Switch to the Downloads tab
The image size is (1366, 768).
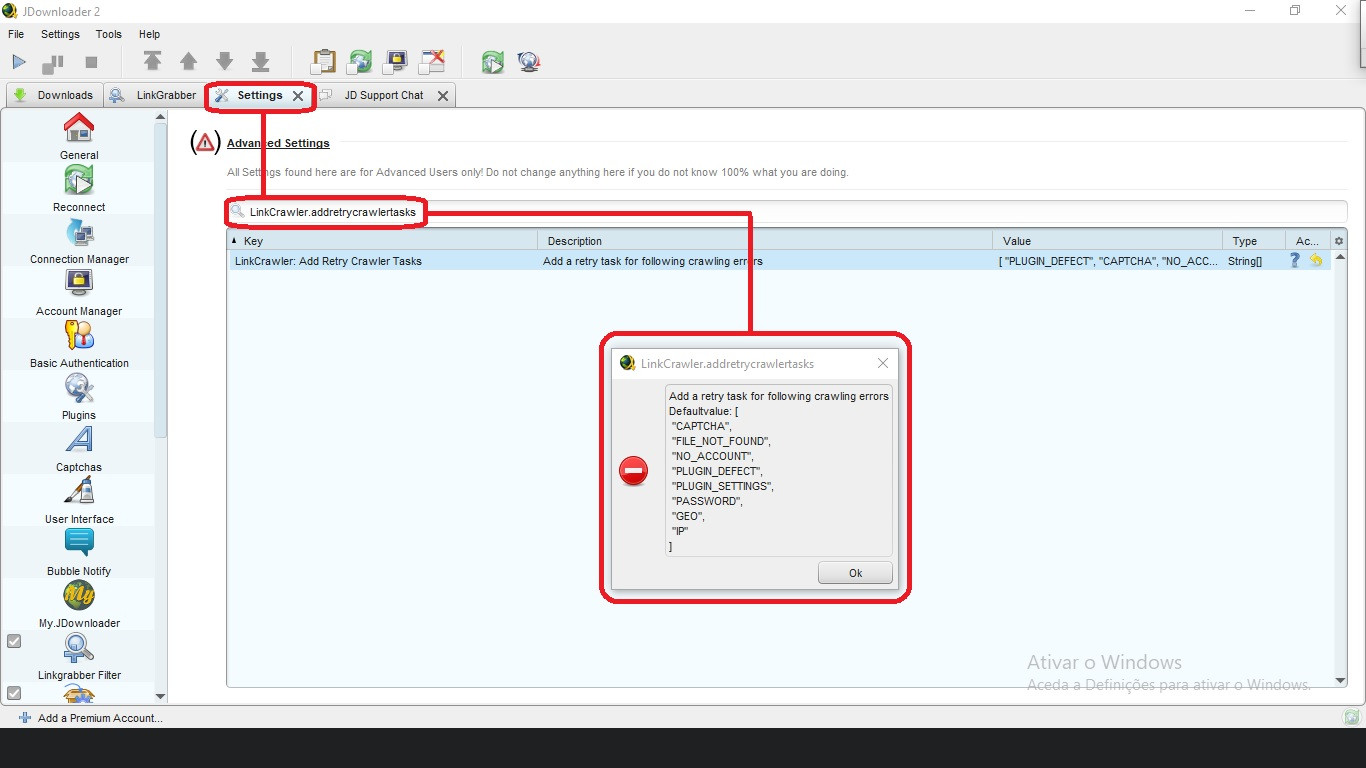(54, 95)
